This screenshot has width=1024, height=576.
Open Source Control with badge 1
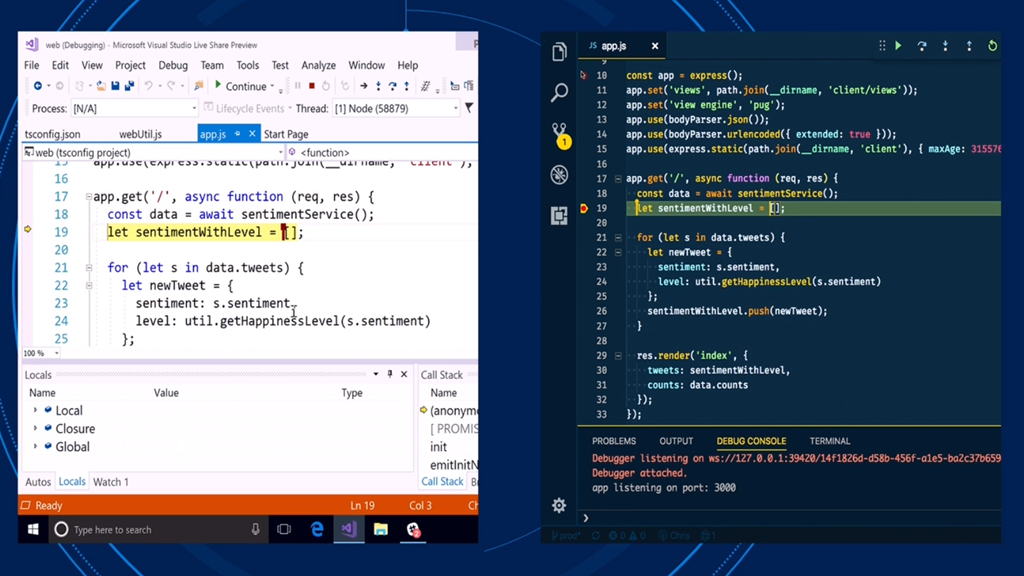tap(559, 134)
